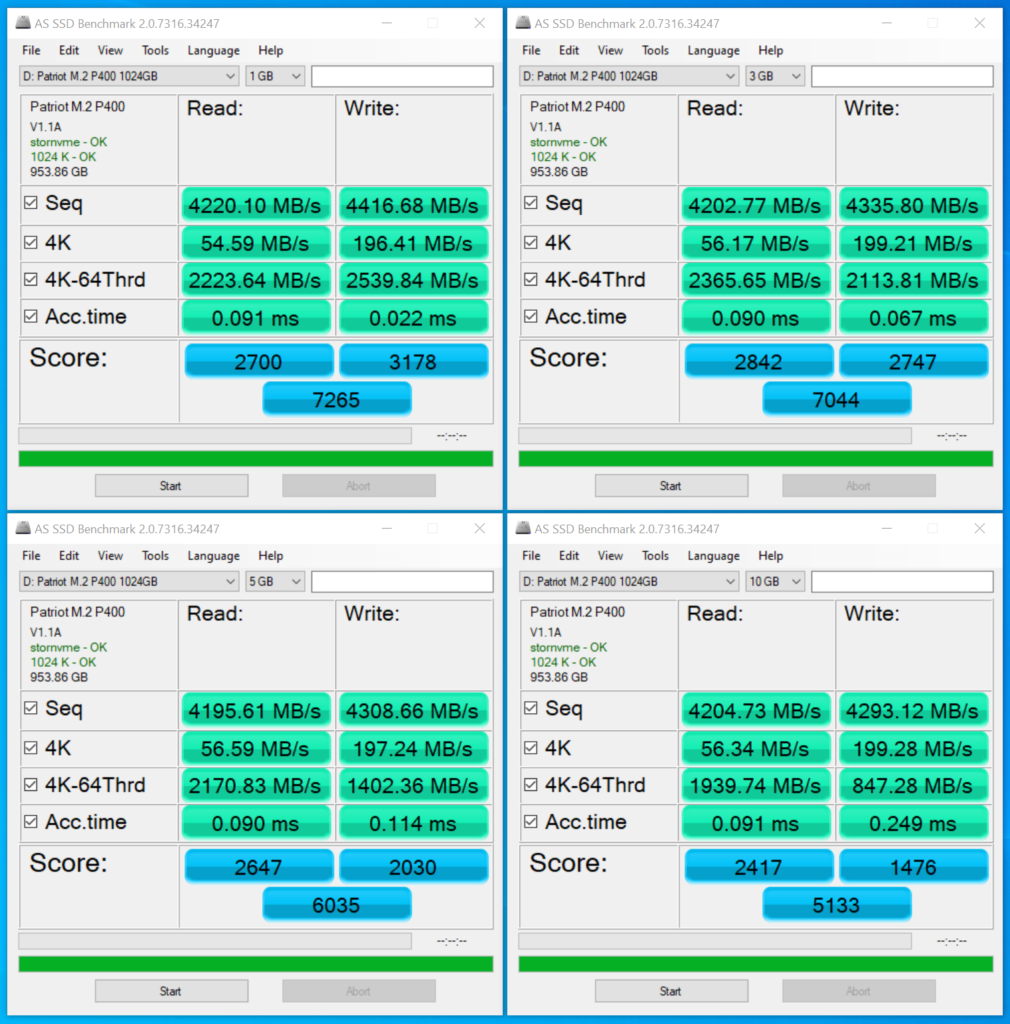The height and width of the screenshot is (1024, 1010).
Task: Click the empty text field beside the 5 GB dropdown
Action: pos(402,582)
